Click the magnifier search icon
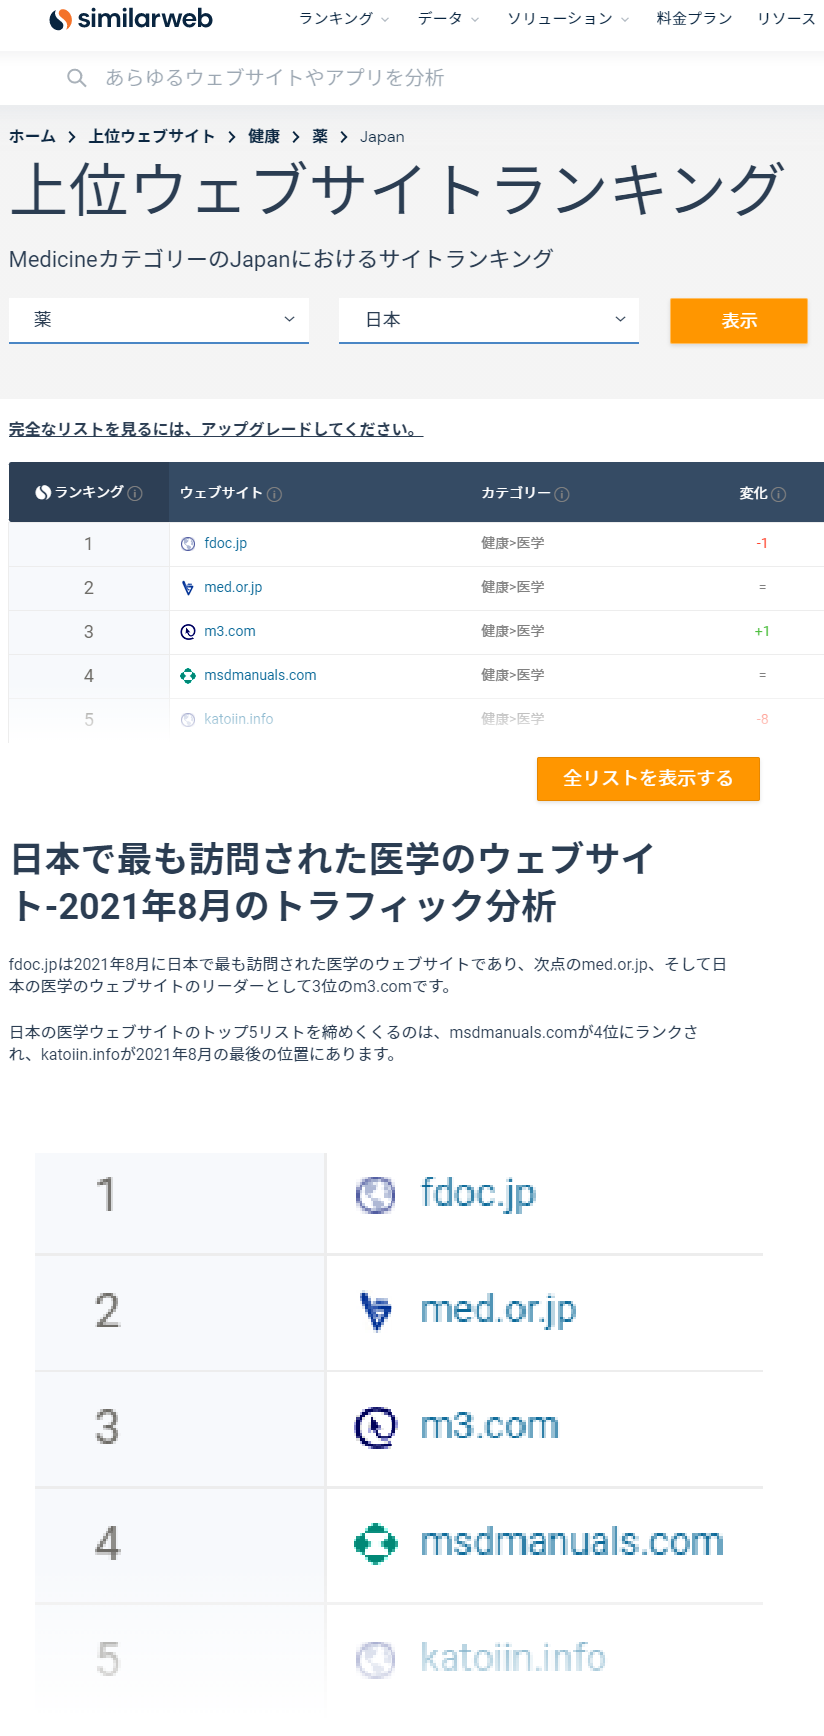 pos(77,77)
